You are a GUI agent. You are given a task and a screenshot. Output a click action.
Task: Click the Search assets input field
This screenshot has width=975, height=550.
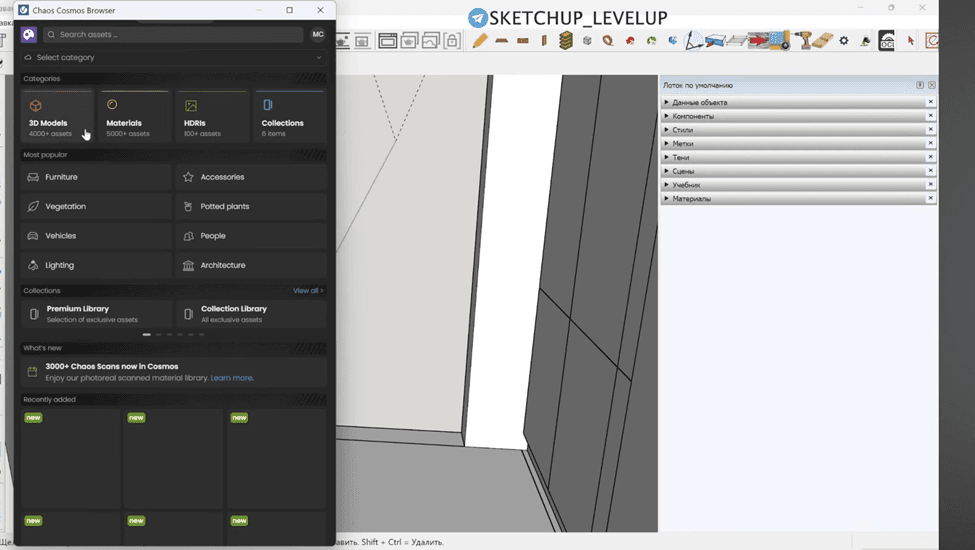point(173,35)
